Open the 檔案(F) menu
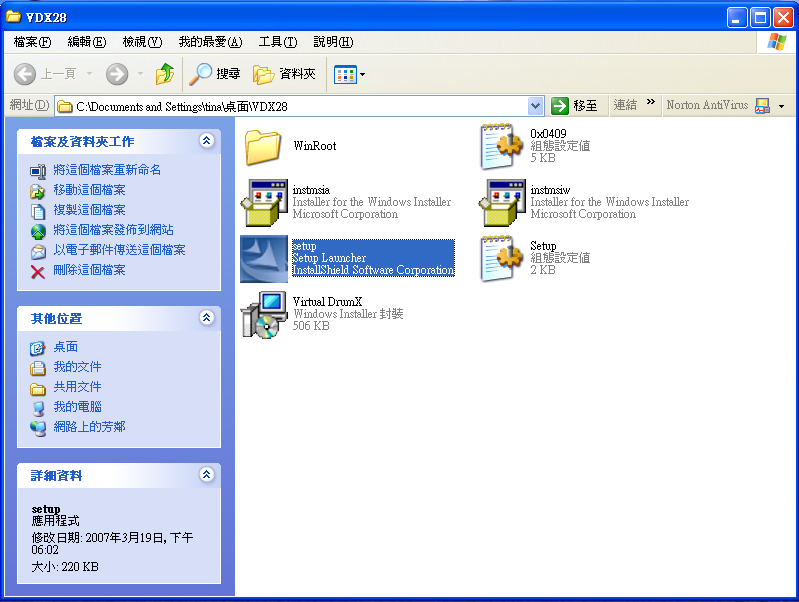Screen dimensions: 799x602 [32, 42]
